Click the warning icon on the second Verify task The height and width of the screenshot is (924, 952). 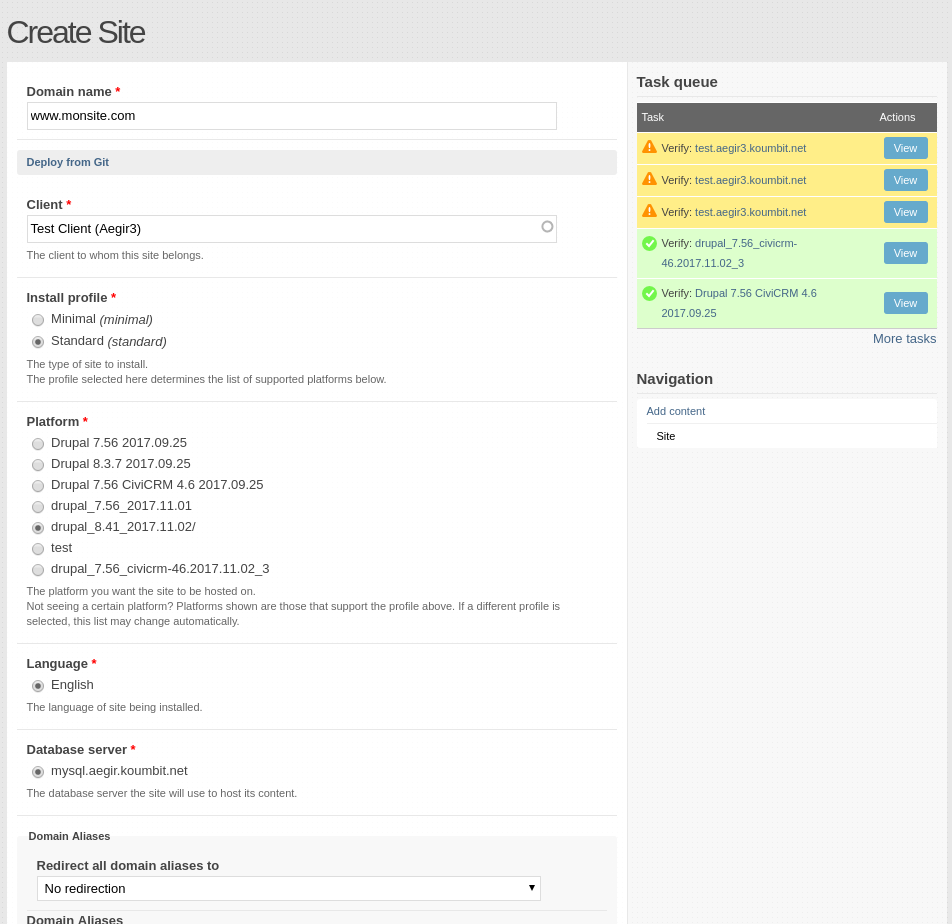pyautogui.click(x=649, y=178)
